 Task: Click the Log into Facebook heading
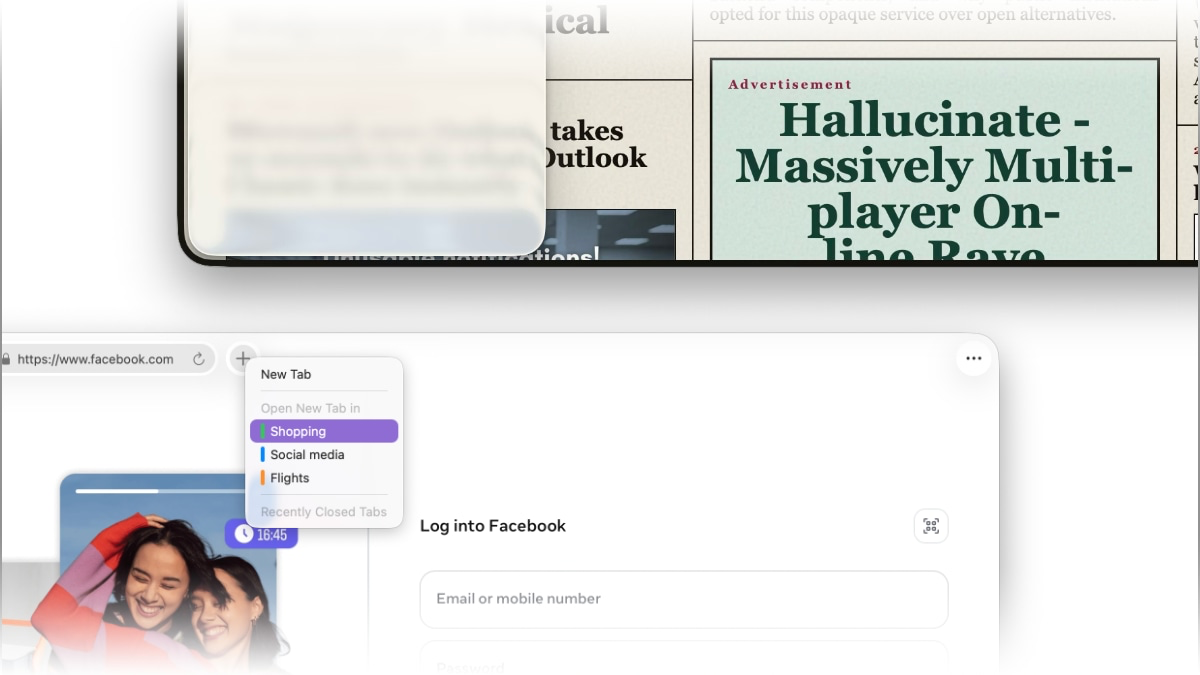pos(493,526)
